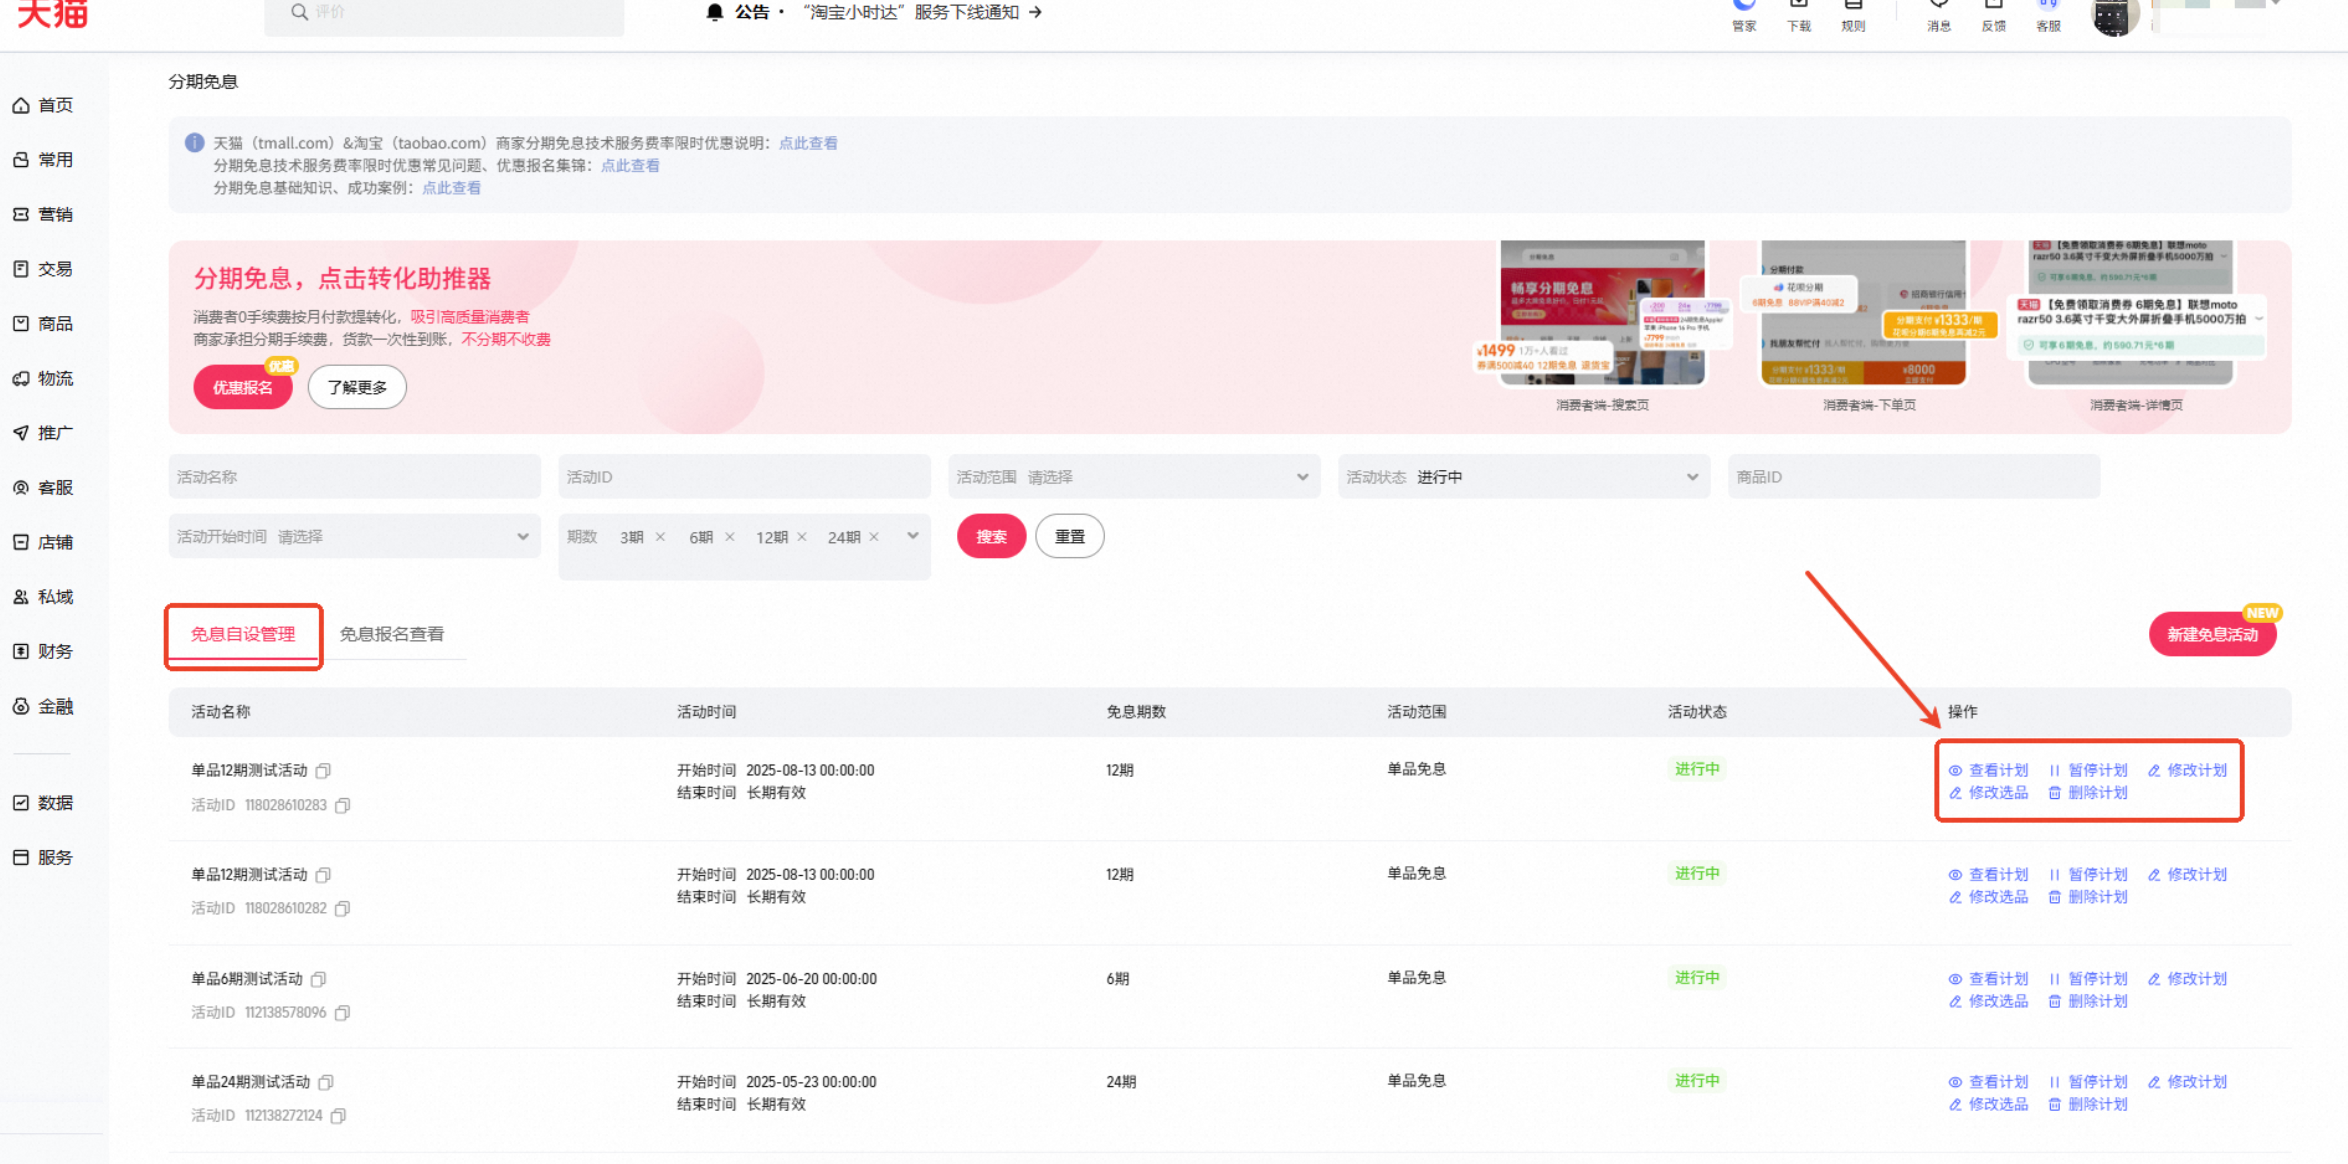2348x1164 pixels.
Task: Click 修改计划 for activity 118028610282
Action: pyautogui.click(x=2187, y=874)
